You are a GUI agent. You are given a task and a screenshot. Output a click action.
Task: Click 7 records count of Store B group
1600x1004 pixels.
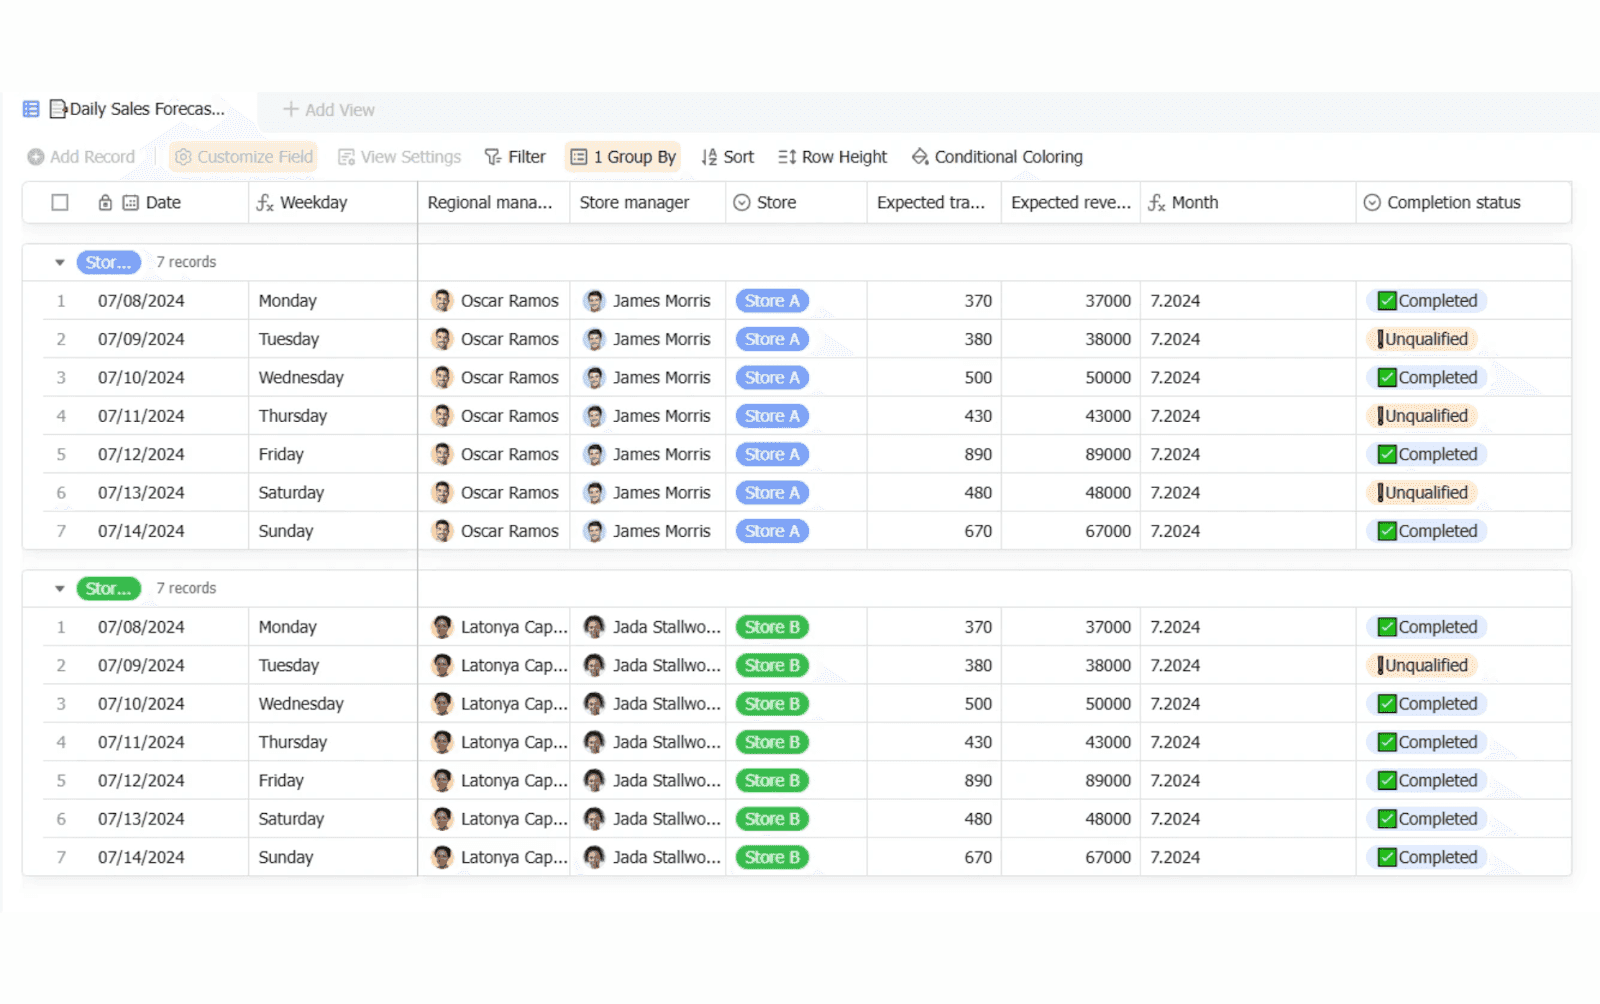click(186, 589)
